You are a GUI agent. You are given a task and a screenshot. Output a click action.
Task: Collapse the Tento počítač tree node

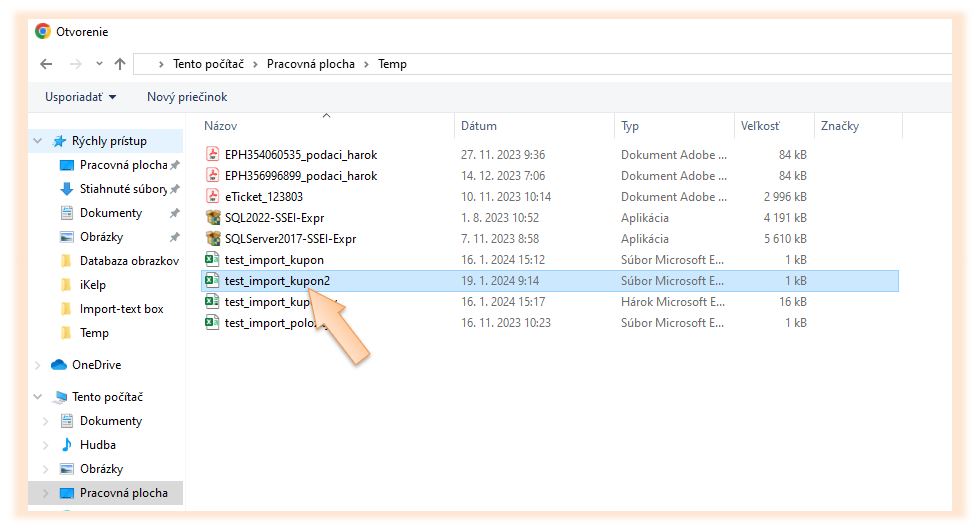pyautogui.click(x=39, y=397)
